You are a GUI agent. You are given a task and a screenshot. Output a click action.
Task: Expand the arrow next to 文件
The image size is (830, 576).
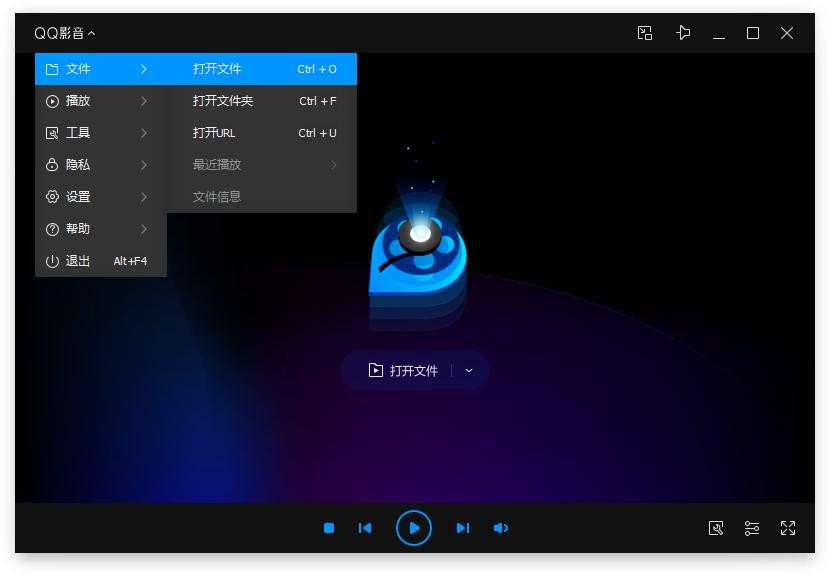[x=144, y=69]
